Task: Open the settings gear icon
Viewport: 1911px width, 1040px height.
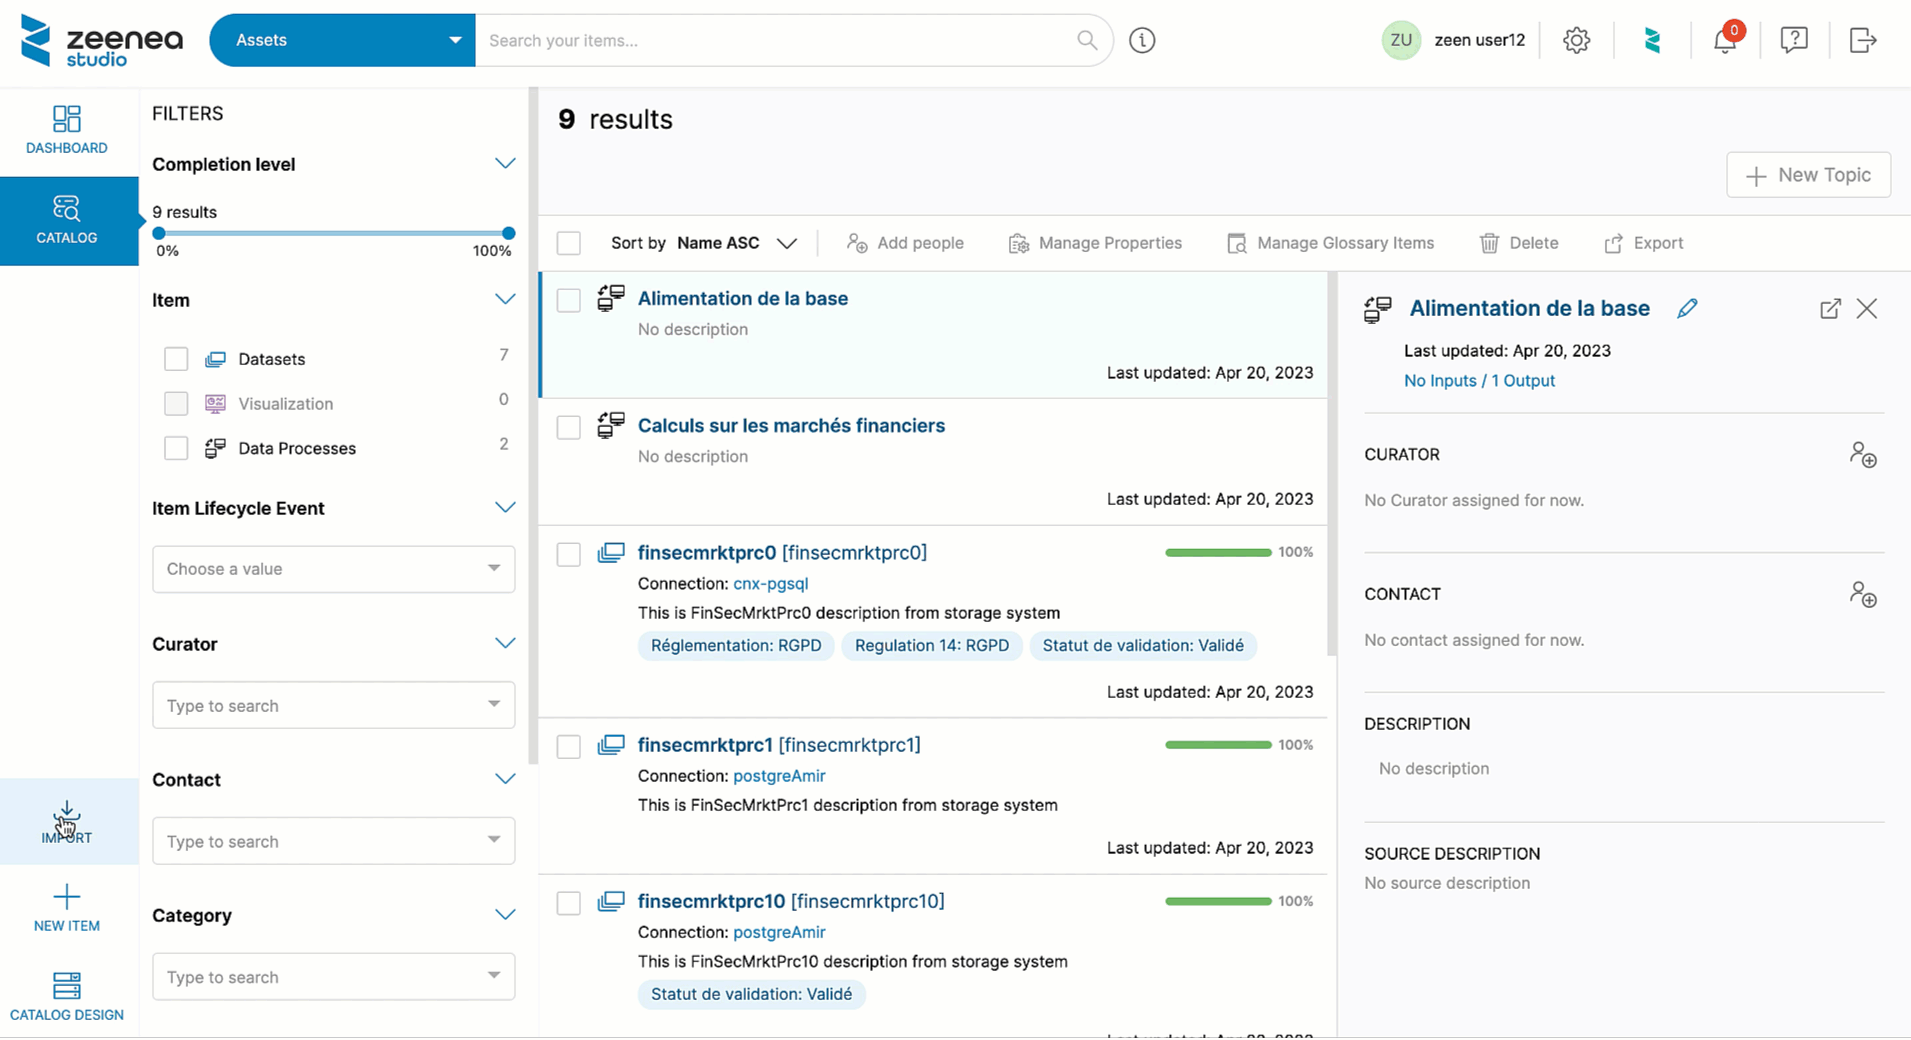Action: (1576, 40)
